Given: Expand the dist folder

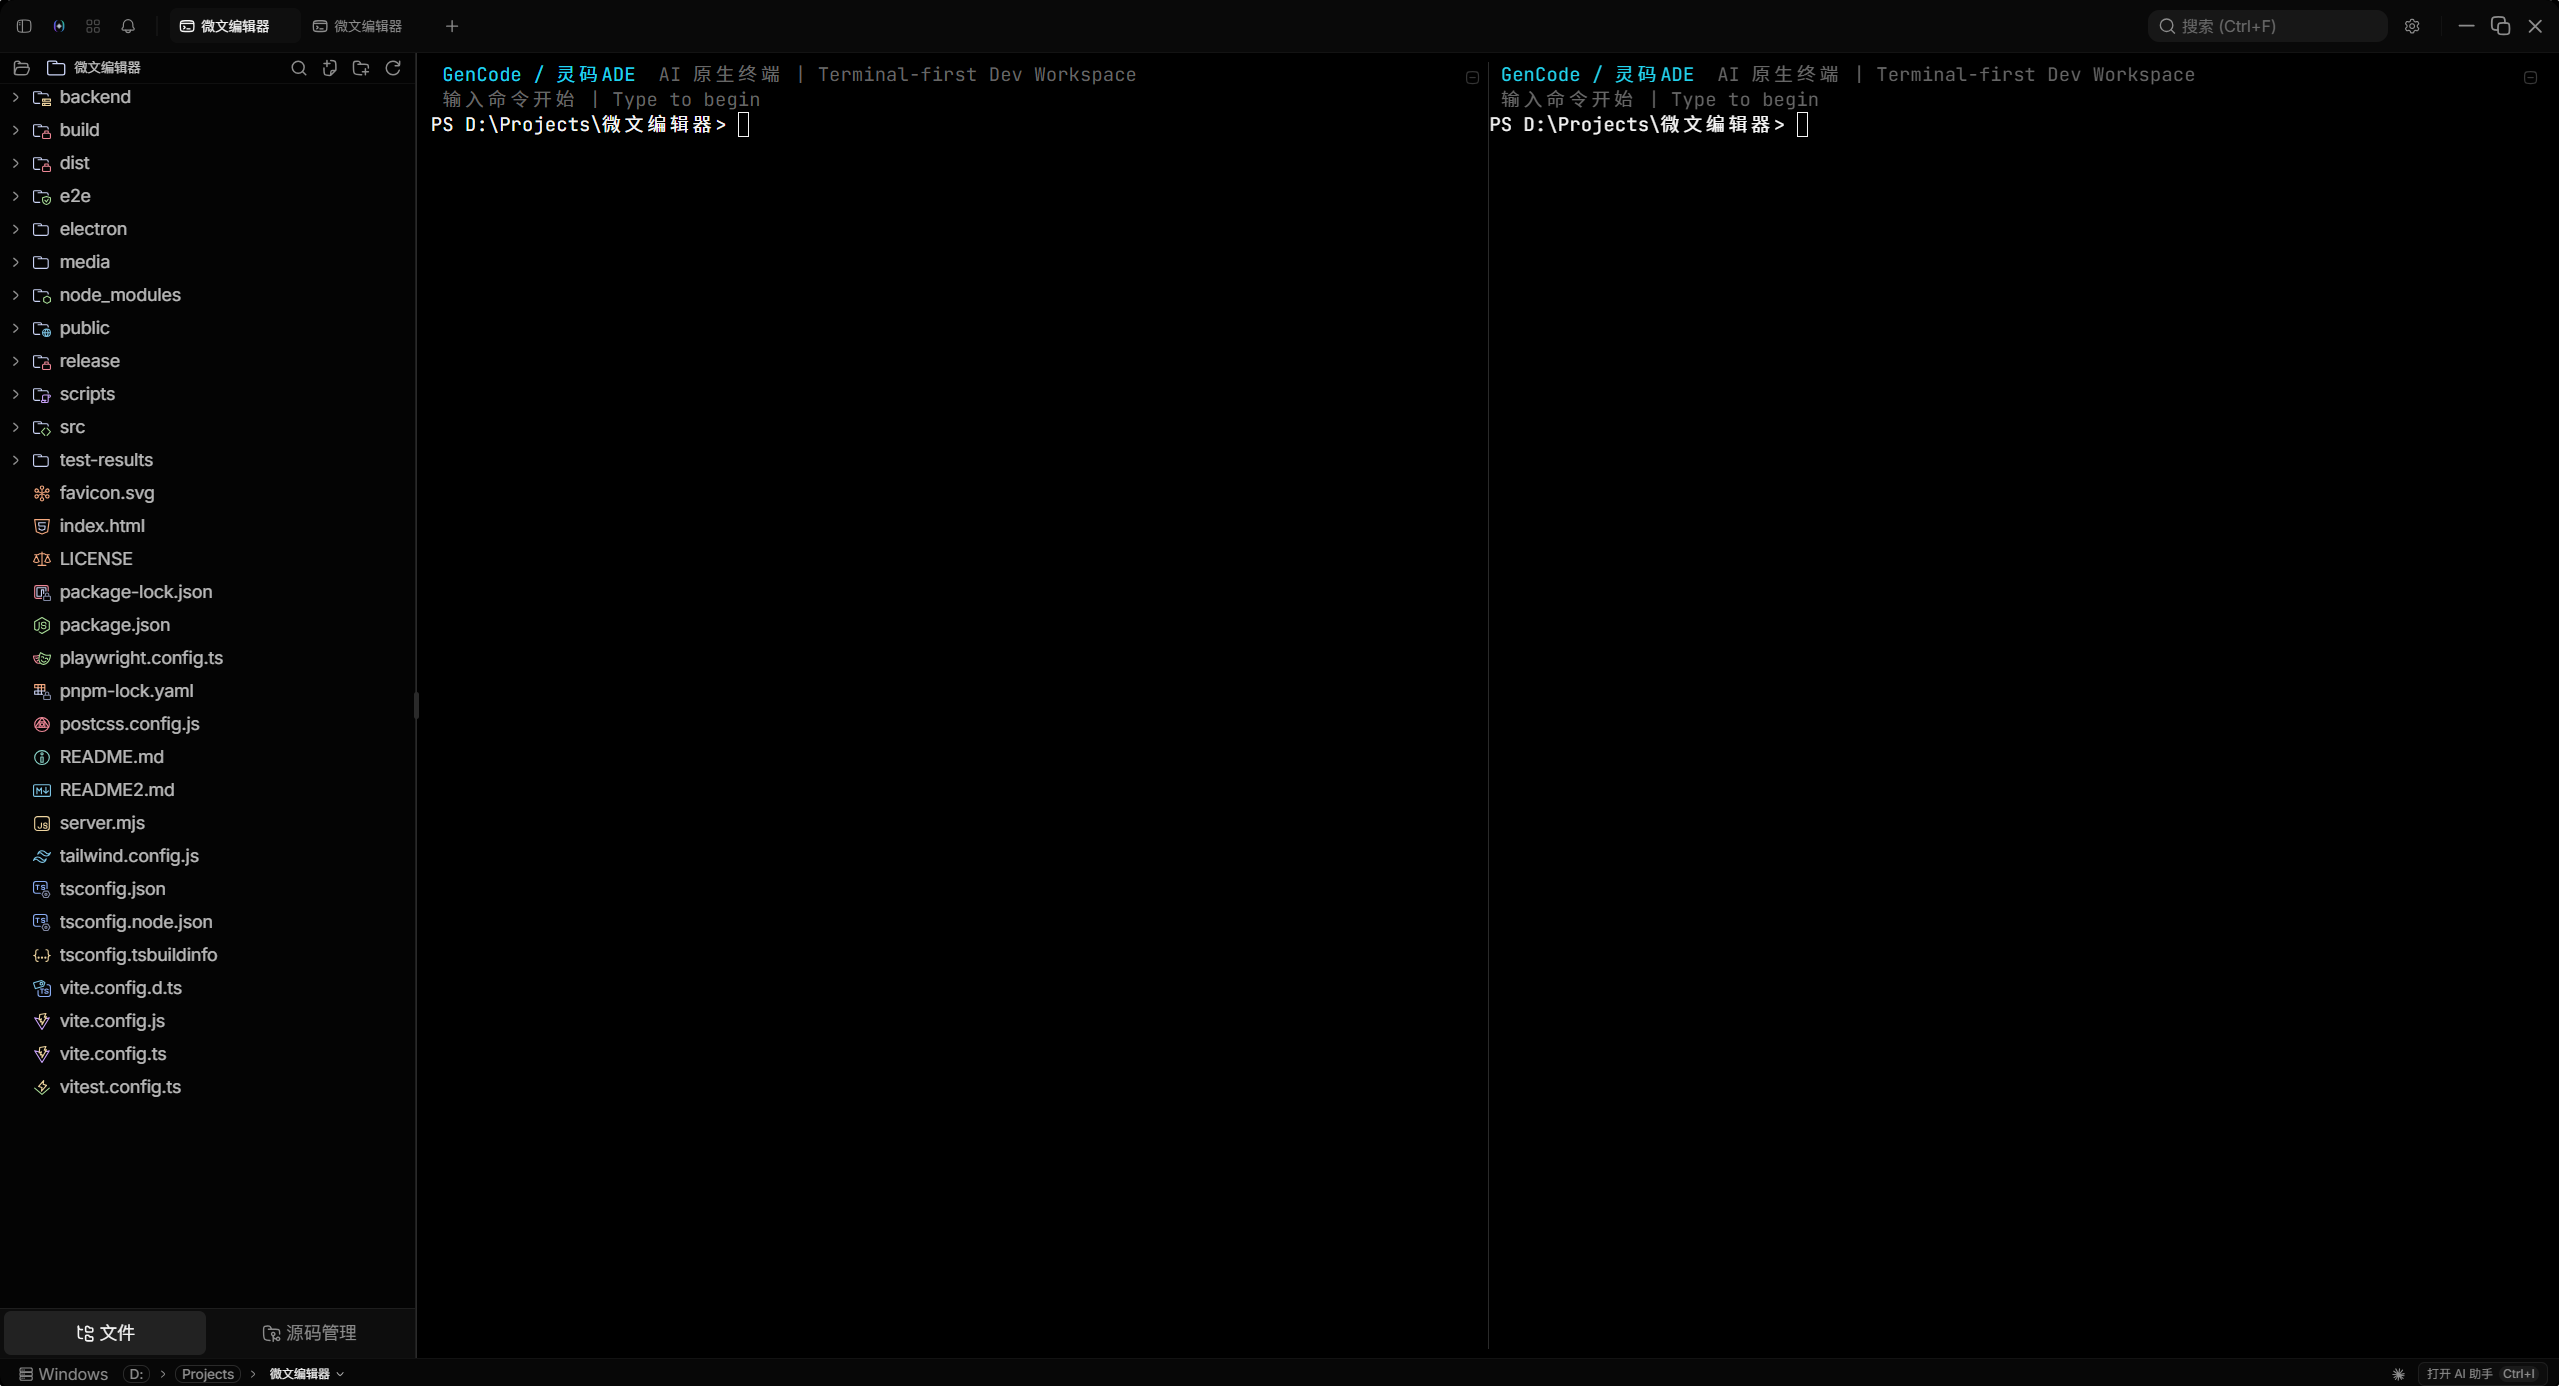Looking at the screenshot, I should pyautogui.click(x=16, y=163).
